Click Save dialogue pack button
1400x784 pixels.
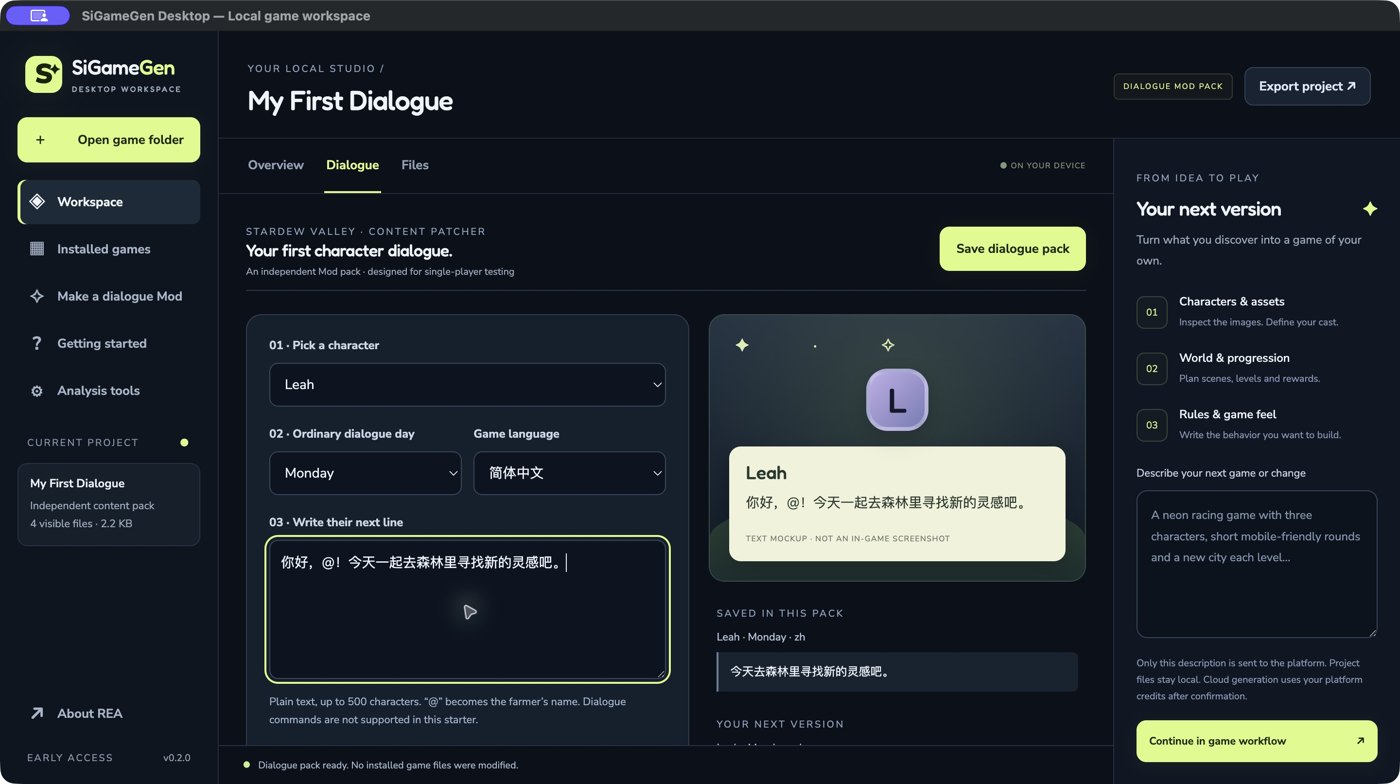pos(1012,249)
